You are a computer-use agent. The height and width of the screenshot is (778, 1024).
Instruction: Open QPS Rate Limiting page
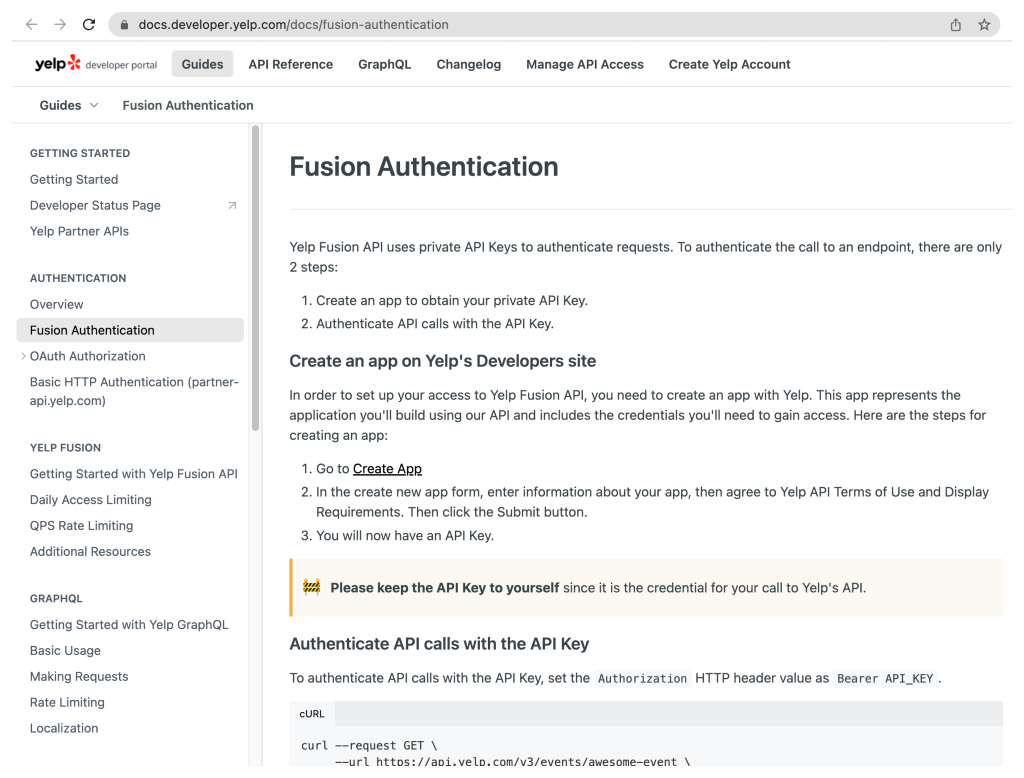[x=82, y=526]
